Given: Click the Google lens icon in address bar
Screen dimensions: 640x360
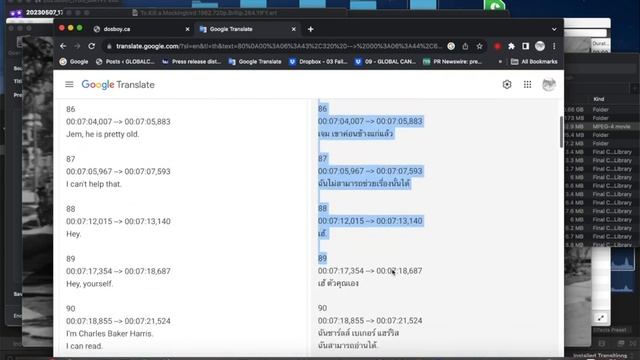Looking at the screenshot, I should click(x=451, y=46).
